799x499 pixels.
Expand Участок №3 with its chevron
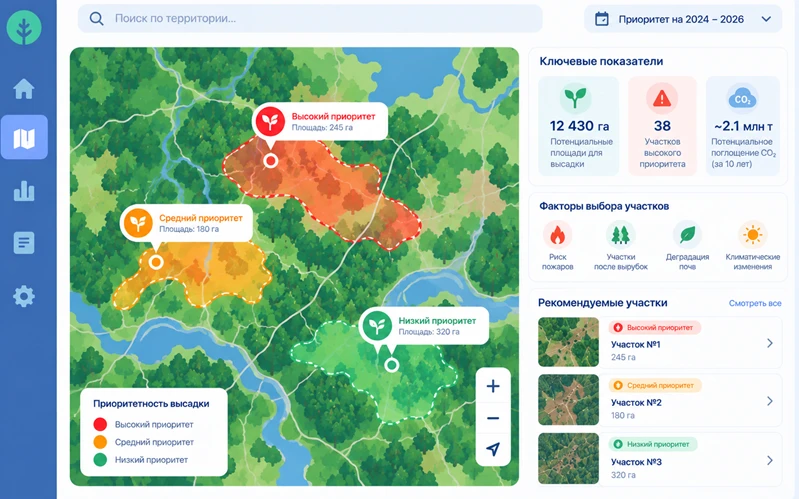pos(769,460)
